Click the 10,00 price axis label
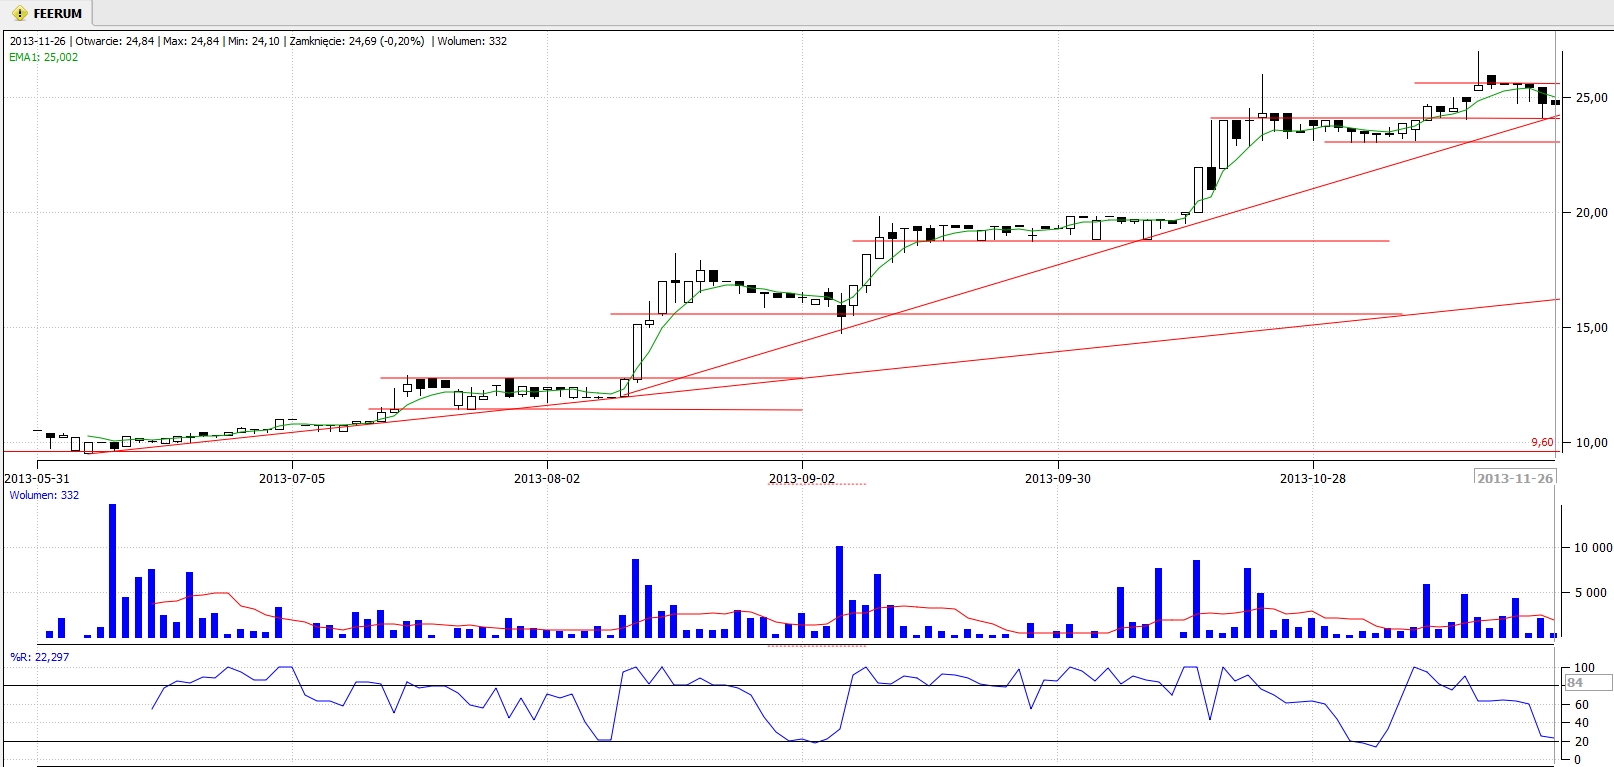The image size is (1614, 767). click(1592, 443)
